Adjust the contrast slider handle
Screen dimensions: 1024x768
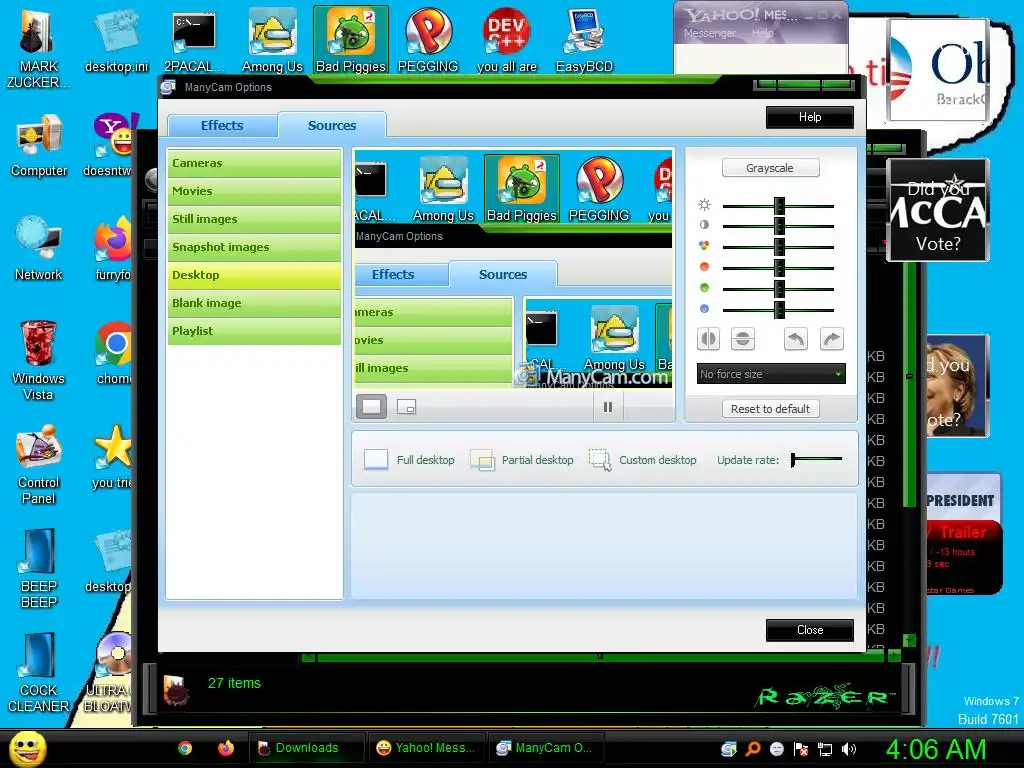pos(779,226)
